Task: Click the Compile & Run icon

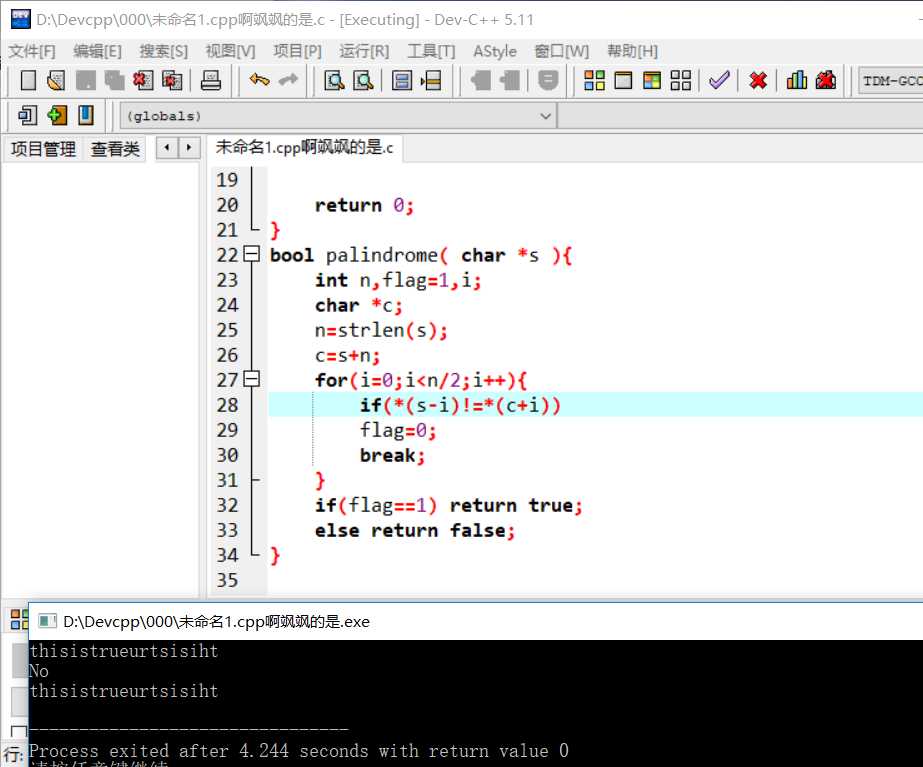Action: (652, 80)
